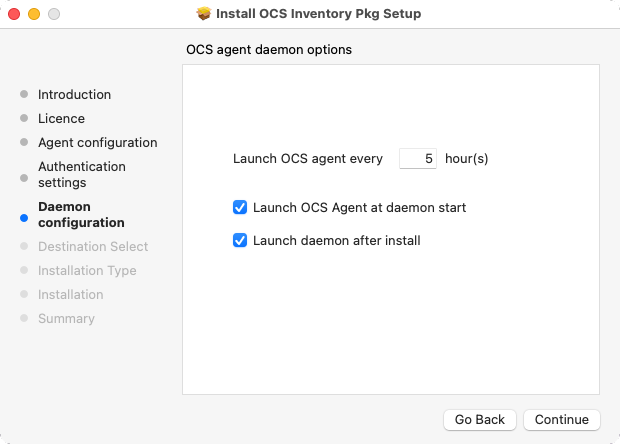This screenshot has width=620, height=444.
Task: Click the blue Daemon configuration bullet
Action: 24,218
